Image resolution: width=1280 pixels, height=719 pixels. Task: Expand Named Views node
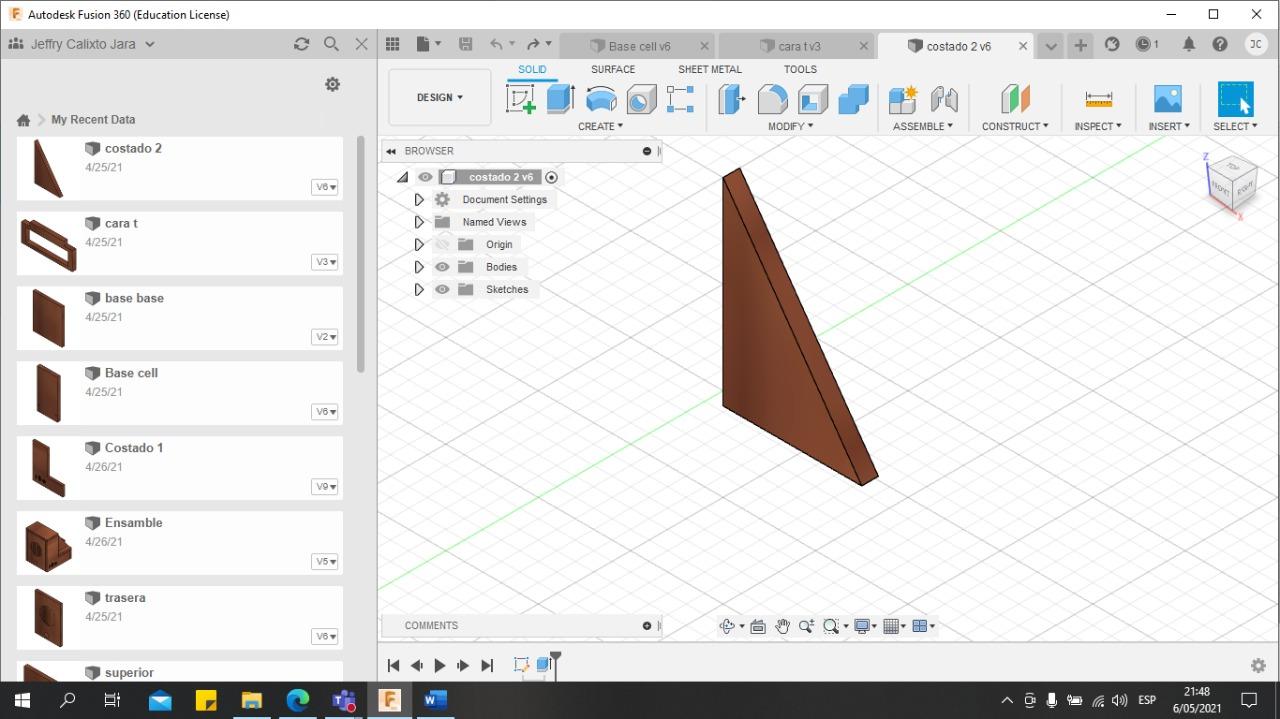[419, 222]
